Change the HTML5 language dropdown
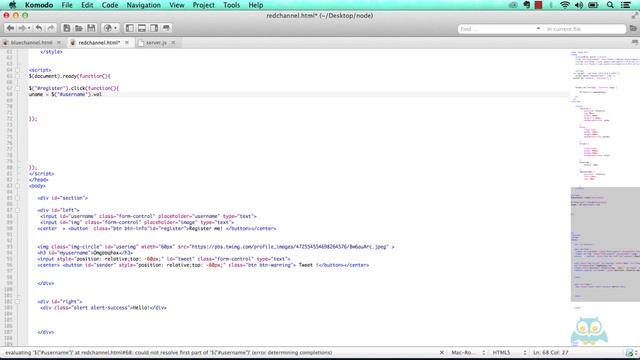Viewport: 640px width, 360px height. pyautogui.click(x=509, y=352)
